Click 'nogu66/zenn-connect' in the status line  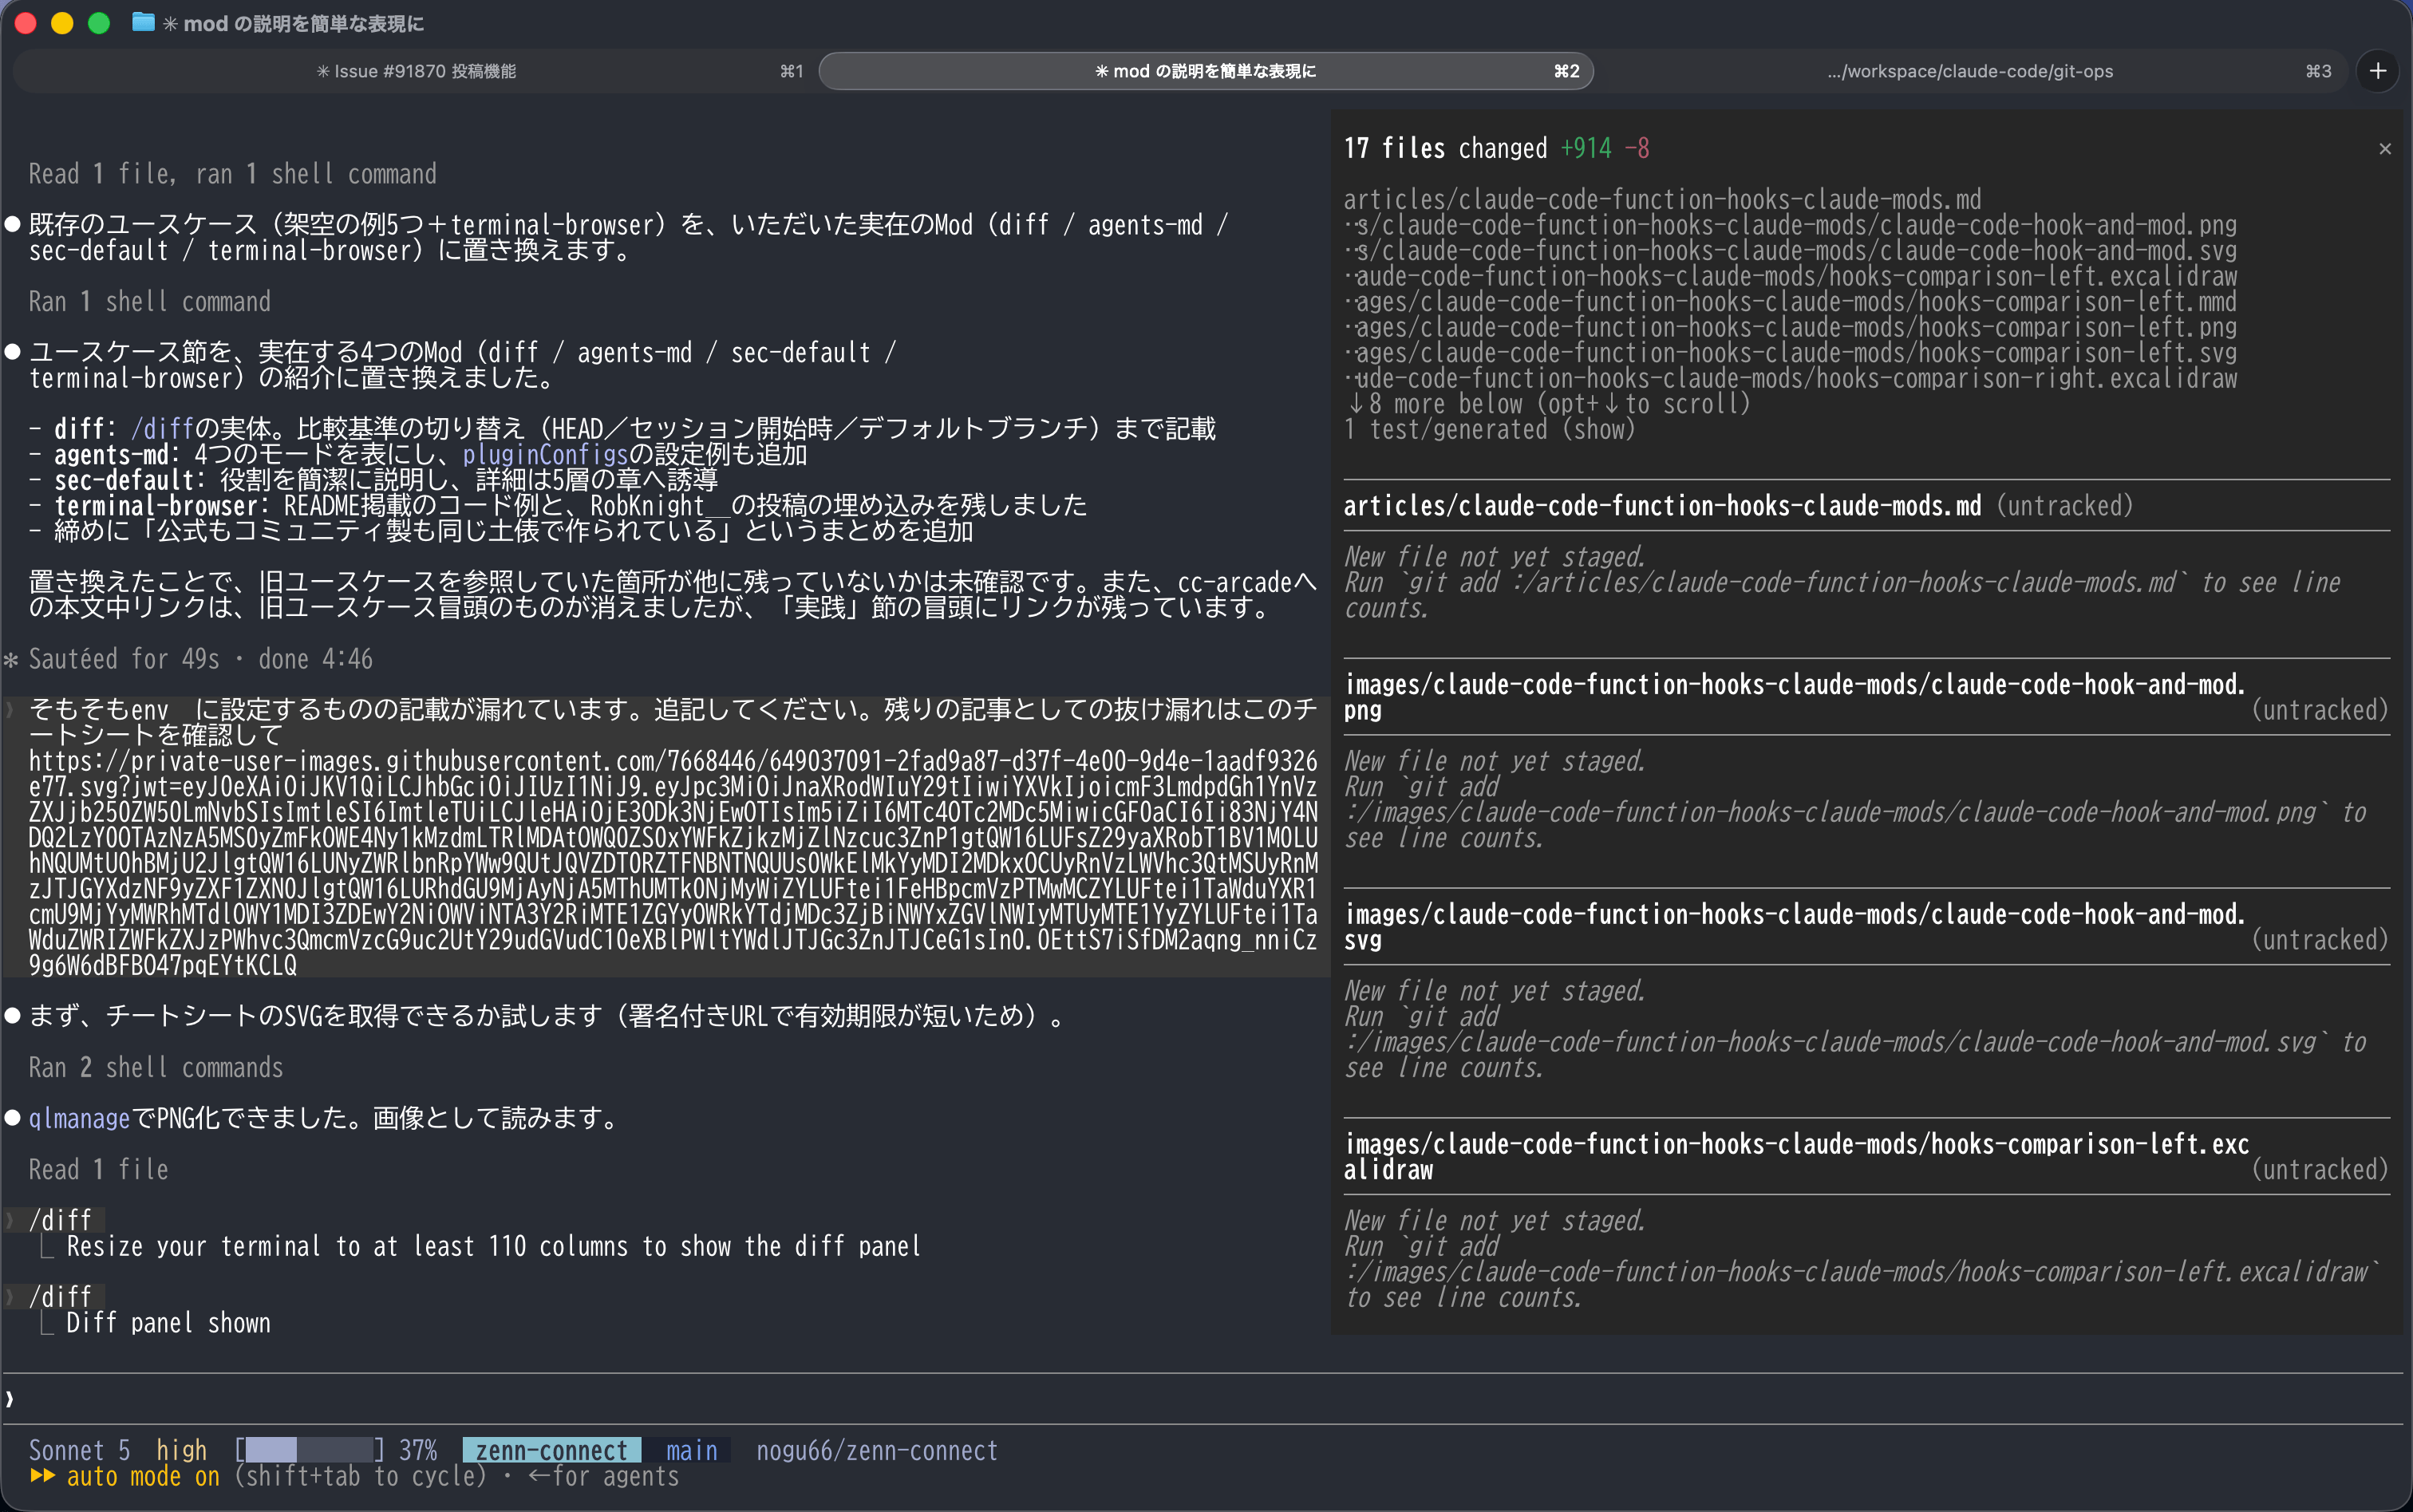tap(877, 1450)
